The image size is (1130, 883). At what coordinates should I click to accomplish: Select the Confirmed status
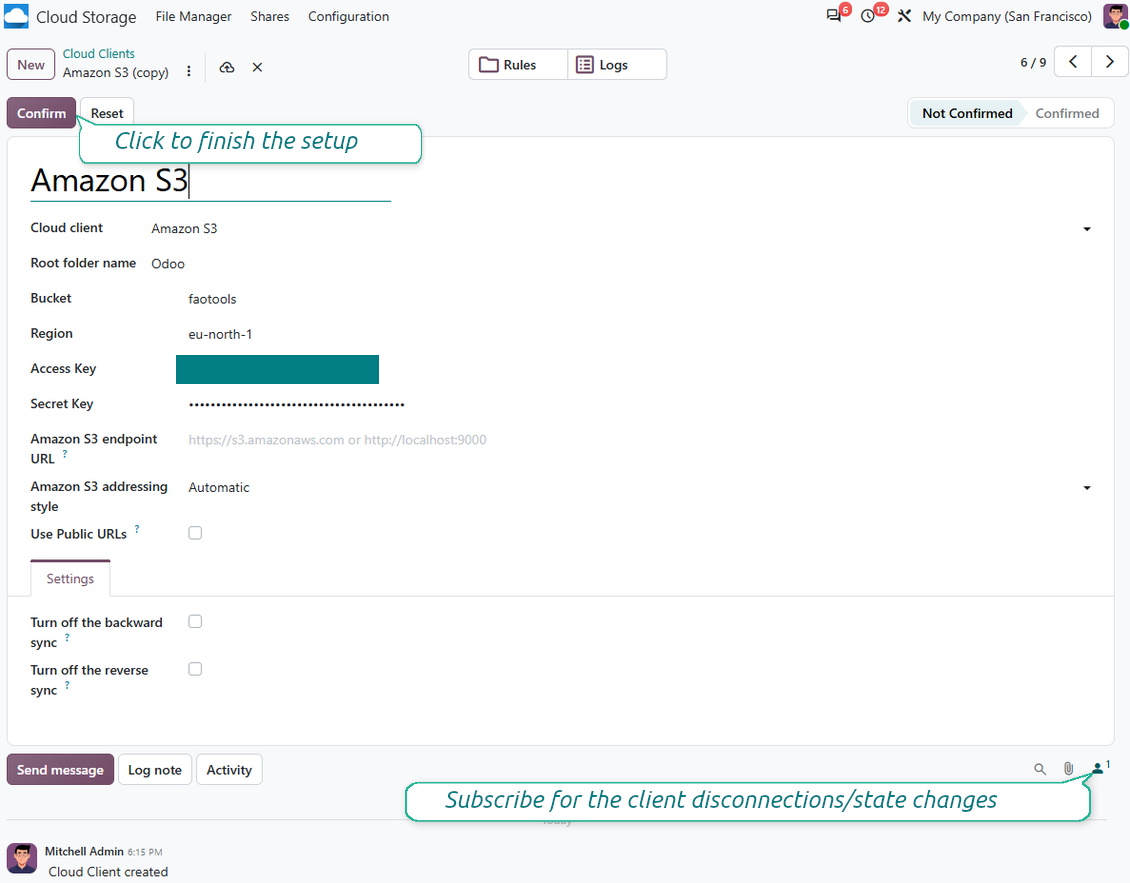(1067, 113)
